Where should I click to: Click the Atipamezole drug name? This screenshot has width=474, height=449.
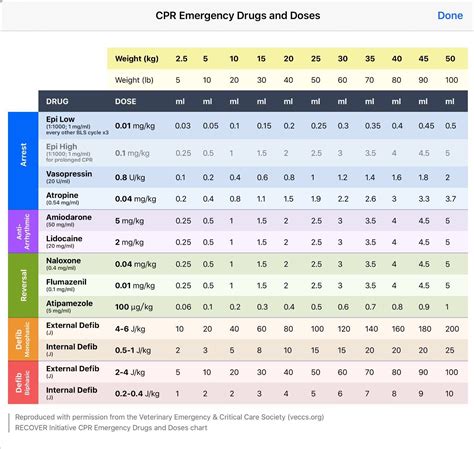coord(69,303)
